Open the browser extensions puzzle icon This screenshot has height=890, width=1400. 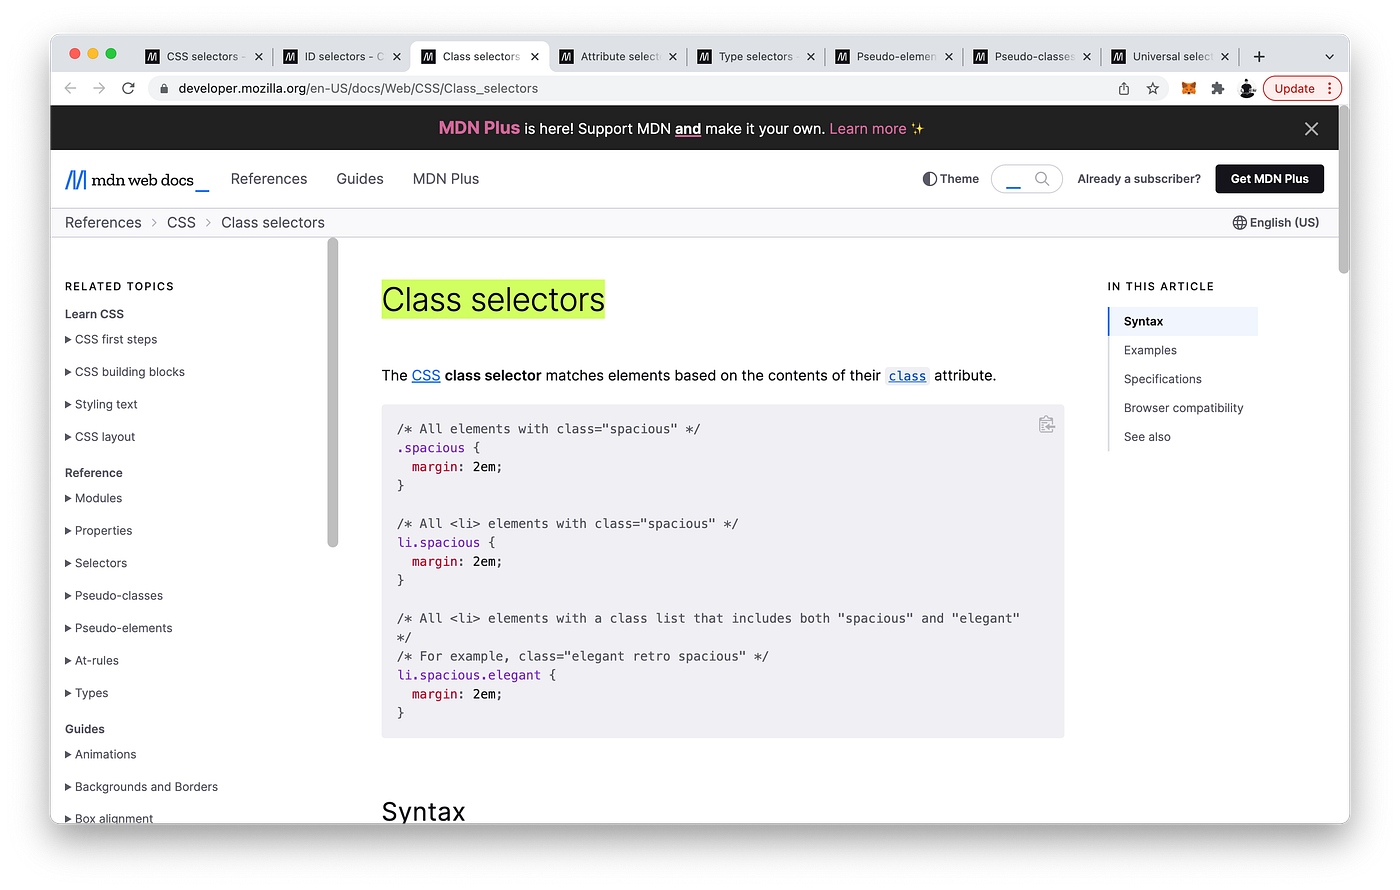[1218, 88]
